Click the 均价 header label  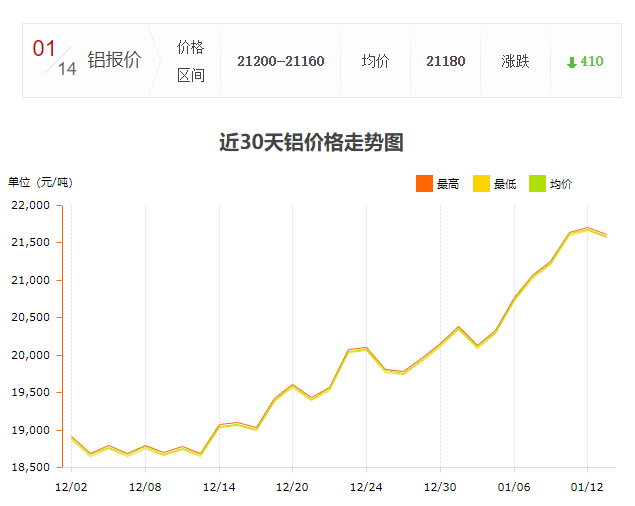pos(375,61)
